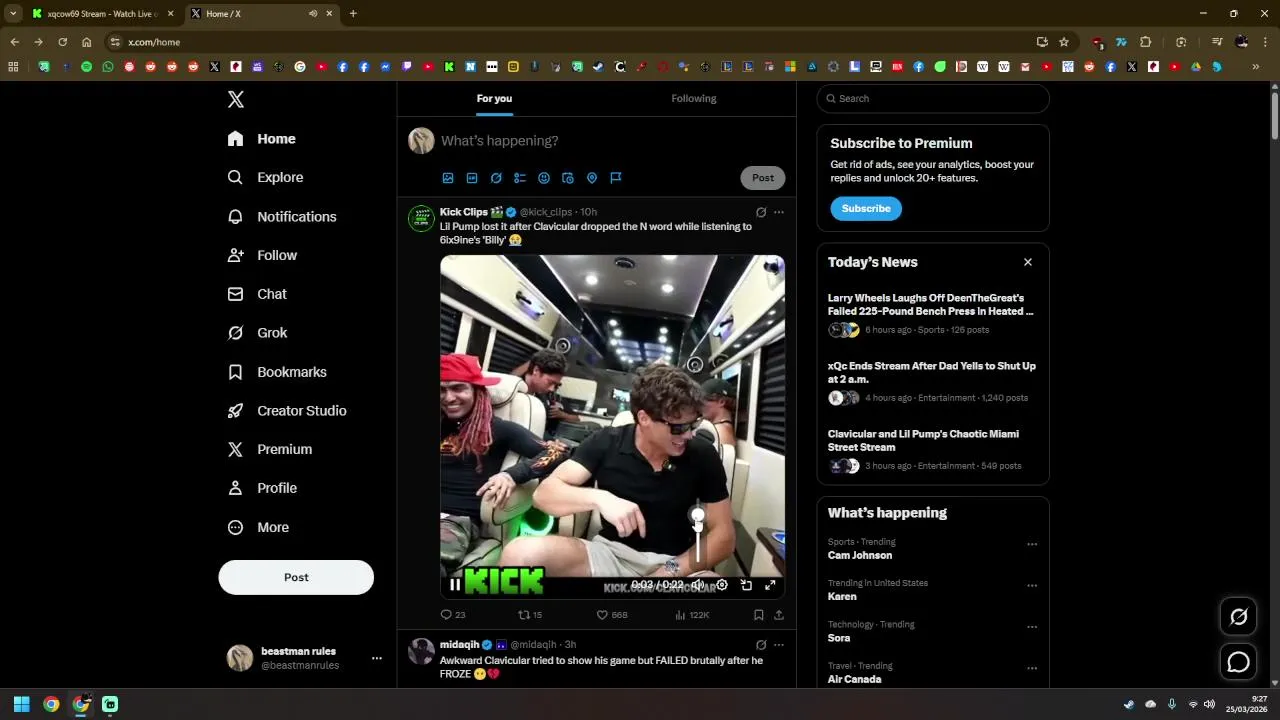This screenshot has height=720, width=1280.
Task: Switch to xqcow69 Stream browser tab
Action: pos(102,14)
